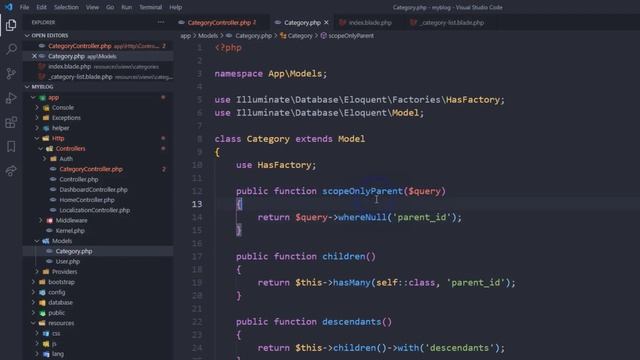
Task: Collapse the MYBLOG project section
Action: 27,87
